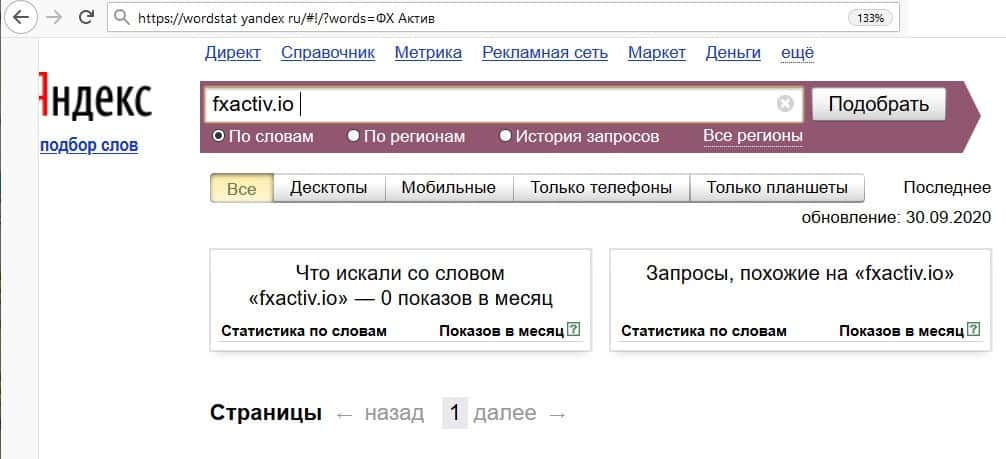Click the right Статистика по словам column header
The height and width of the screenshot is (459, 1006).
[x=704, y=331]
